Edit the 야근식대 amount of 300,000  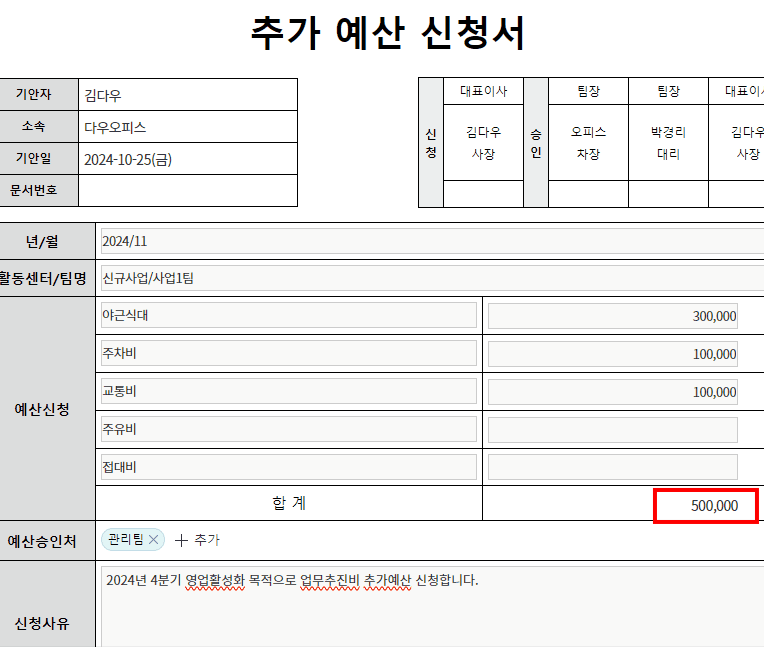click(x=612, y=316)
